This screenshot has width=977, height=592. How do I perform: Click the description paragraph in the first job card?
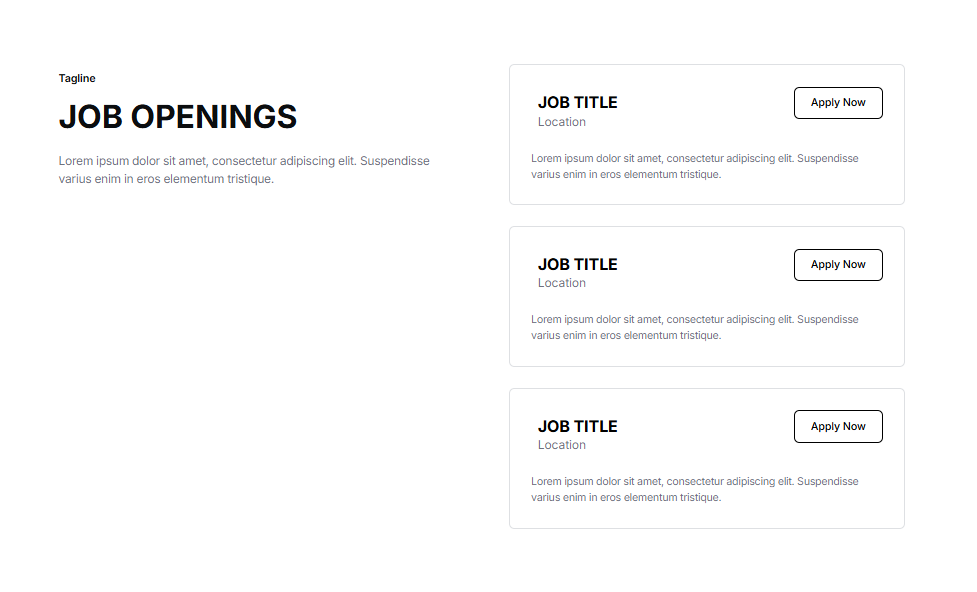click(694, 166)
